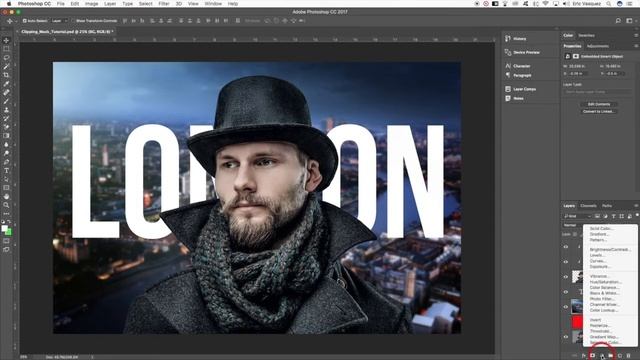640x360 pixels.
Task: Choose Curves from the adjustment menu
Action: [x=598, y=260]
